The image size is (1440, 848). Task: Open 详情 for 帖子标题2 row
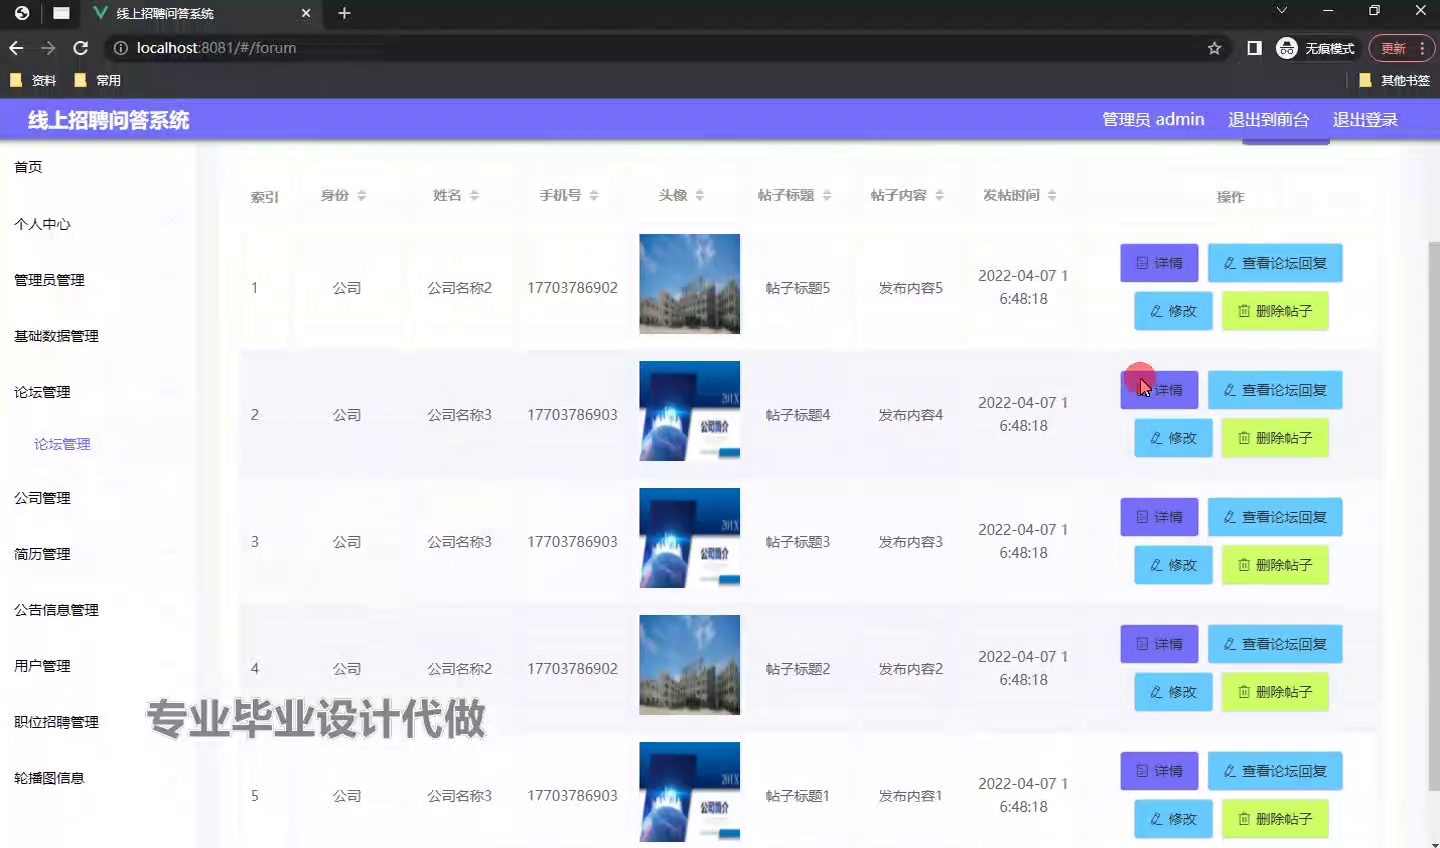(x=1159, y=644)
